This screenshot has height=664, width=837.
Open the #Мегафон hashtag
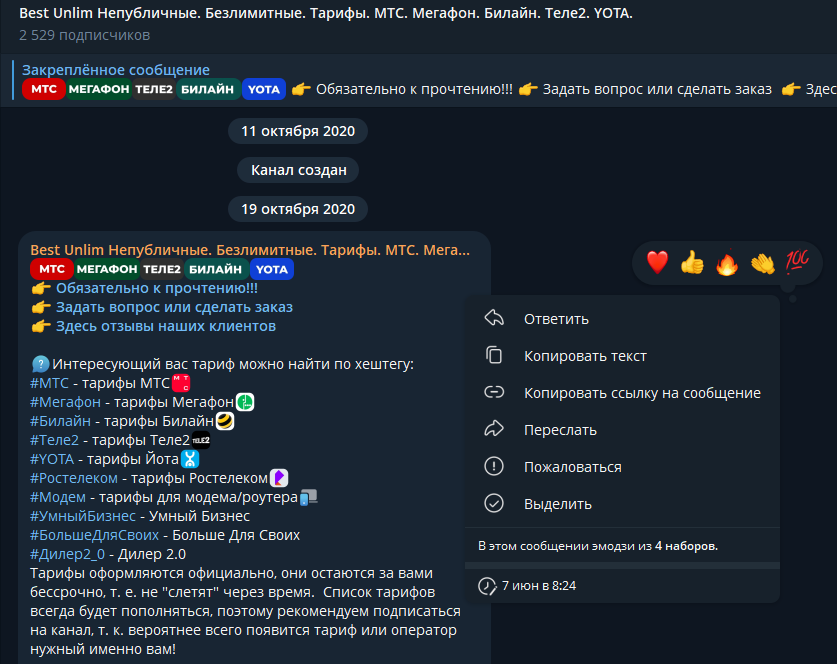[x=66, y=402]
